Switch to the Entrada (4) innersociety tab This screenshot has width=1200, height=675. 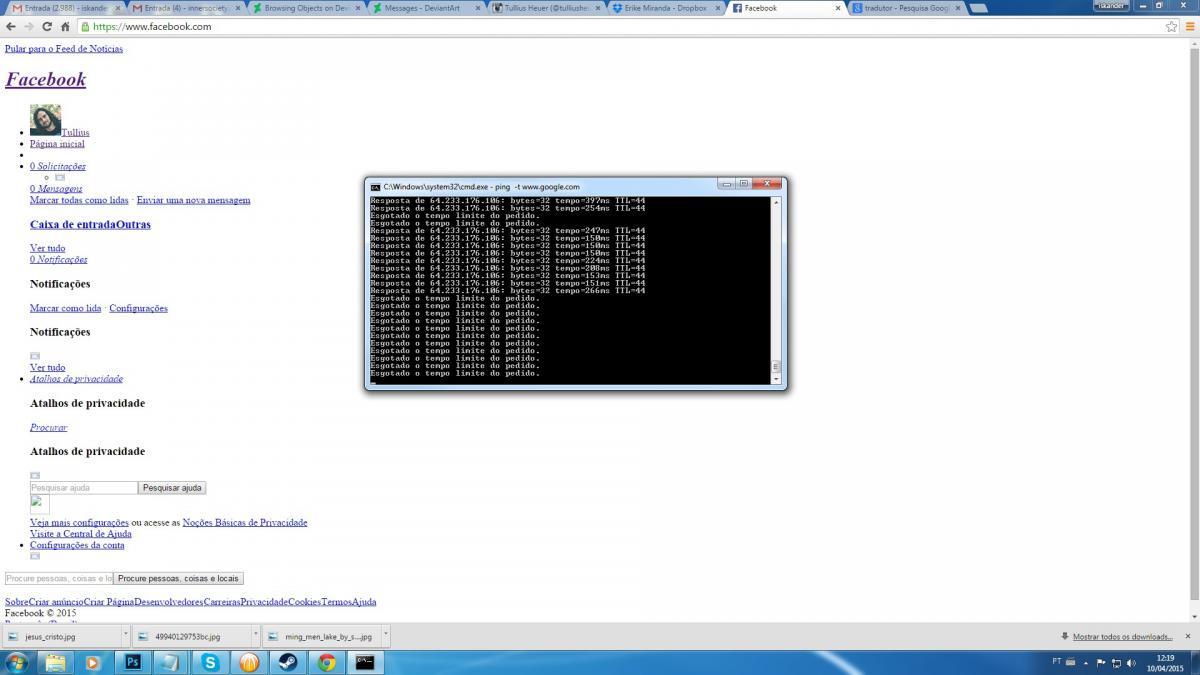(186, 8)
